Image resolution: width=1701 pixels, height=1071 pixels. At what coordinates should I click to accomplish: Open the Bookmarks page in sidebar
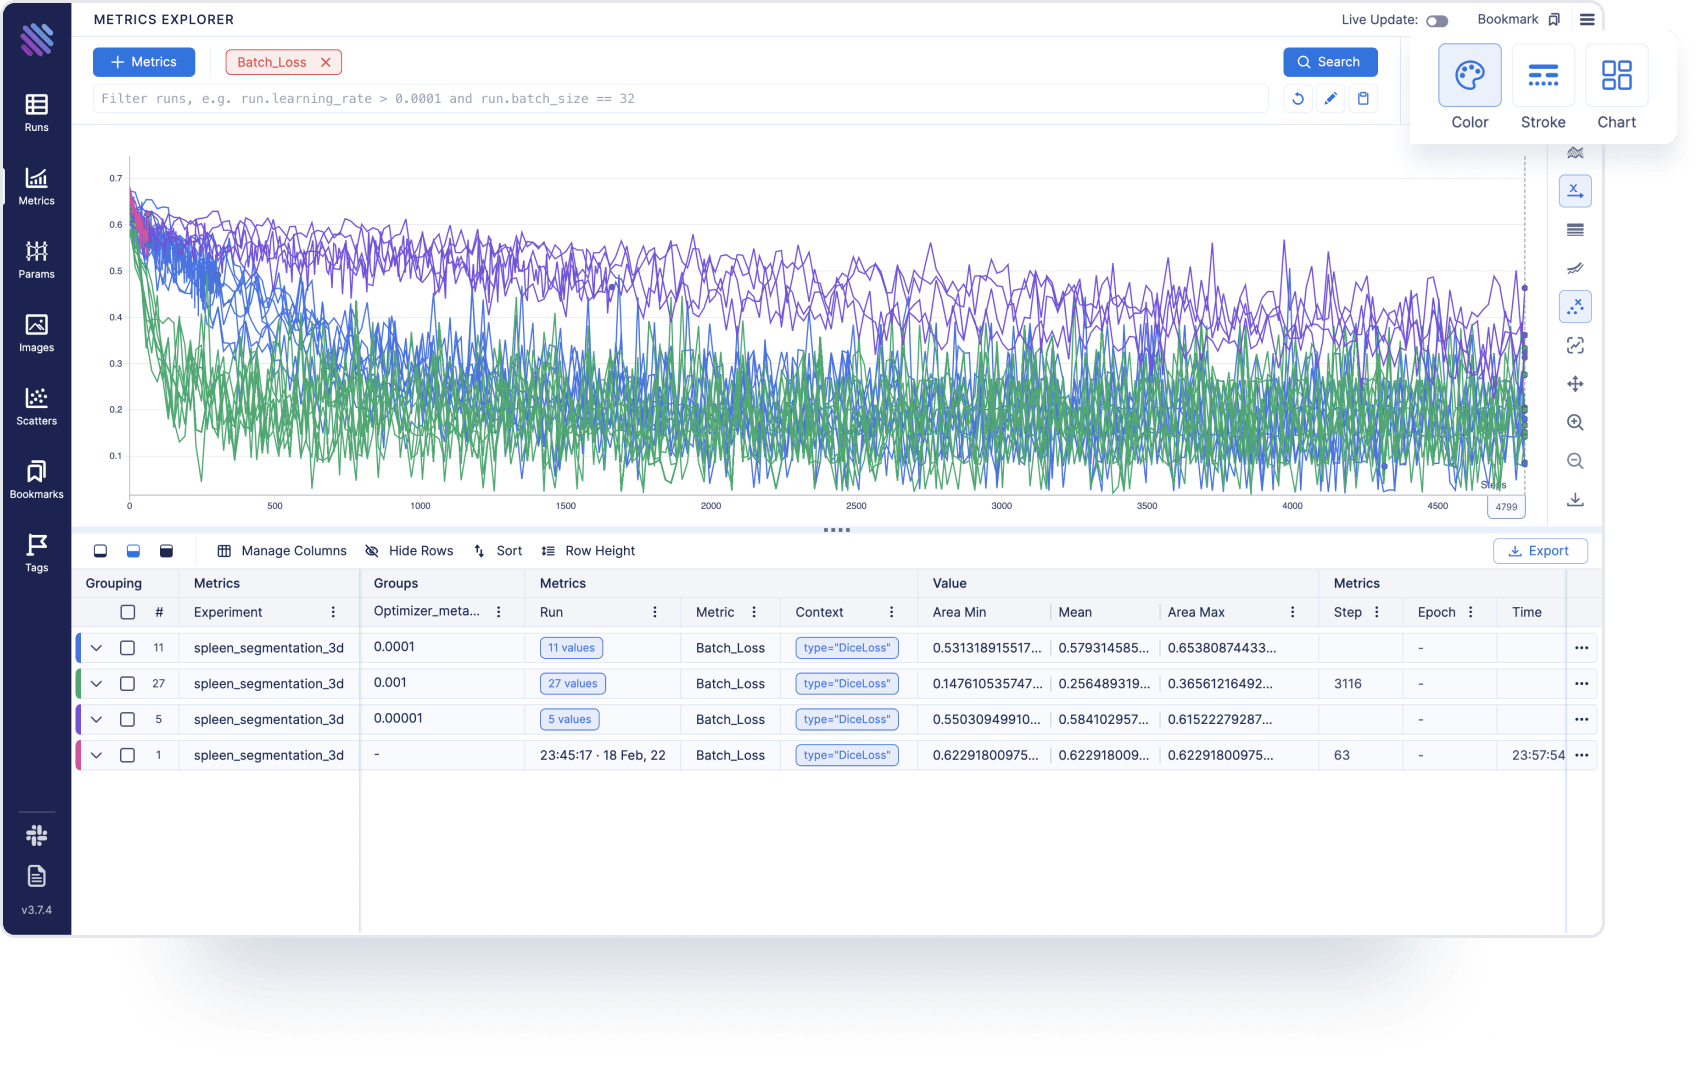36,479
